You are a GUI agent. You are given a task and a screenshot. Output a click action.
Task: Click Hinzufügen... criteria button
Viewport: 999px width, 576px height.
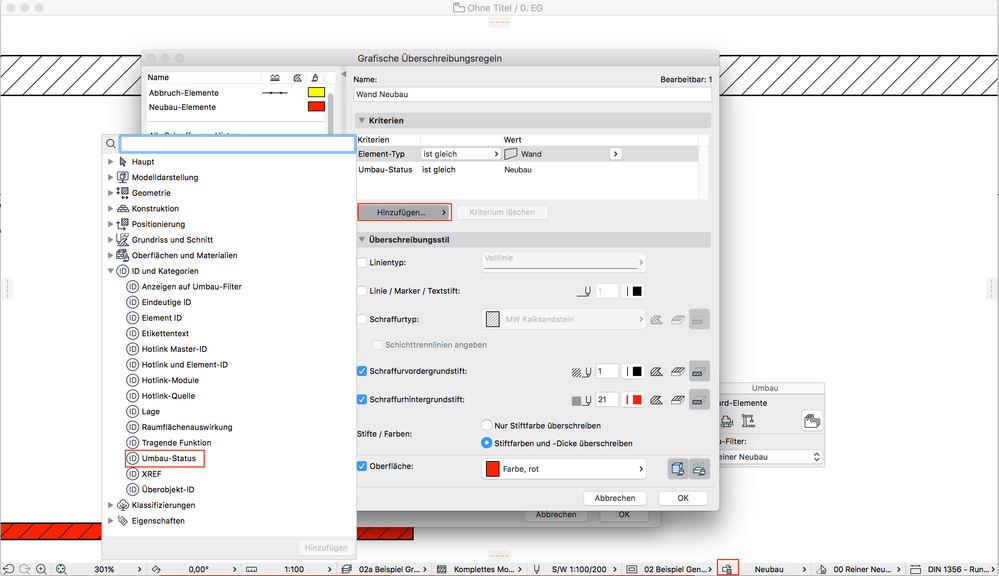[405, 212]
